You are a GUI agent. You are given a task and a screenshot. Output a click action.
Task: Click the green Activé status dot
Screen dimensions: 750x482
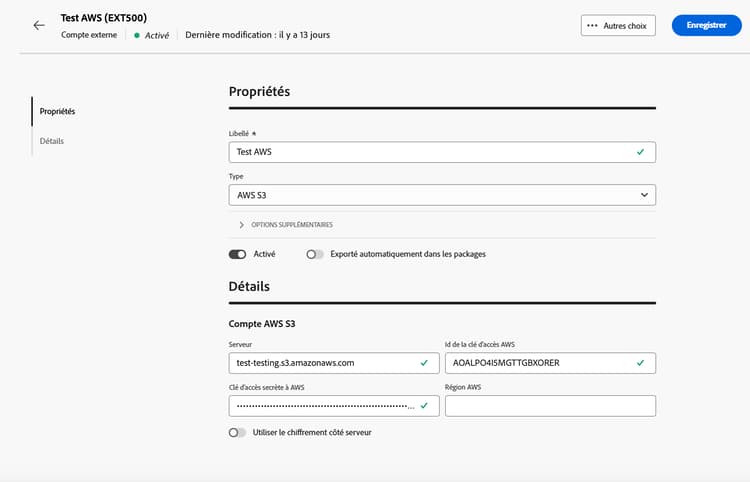(x=137, y=35)
